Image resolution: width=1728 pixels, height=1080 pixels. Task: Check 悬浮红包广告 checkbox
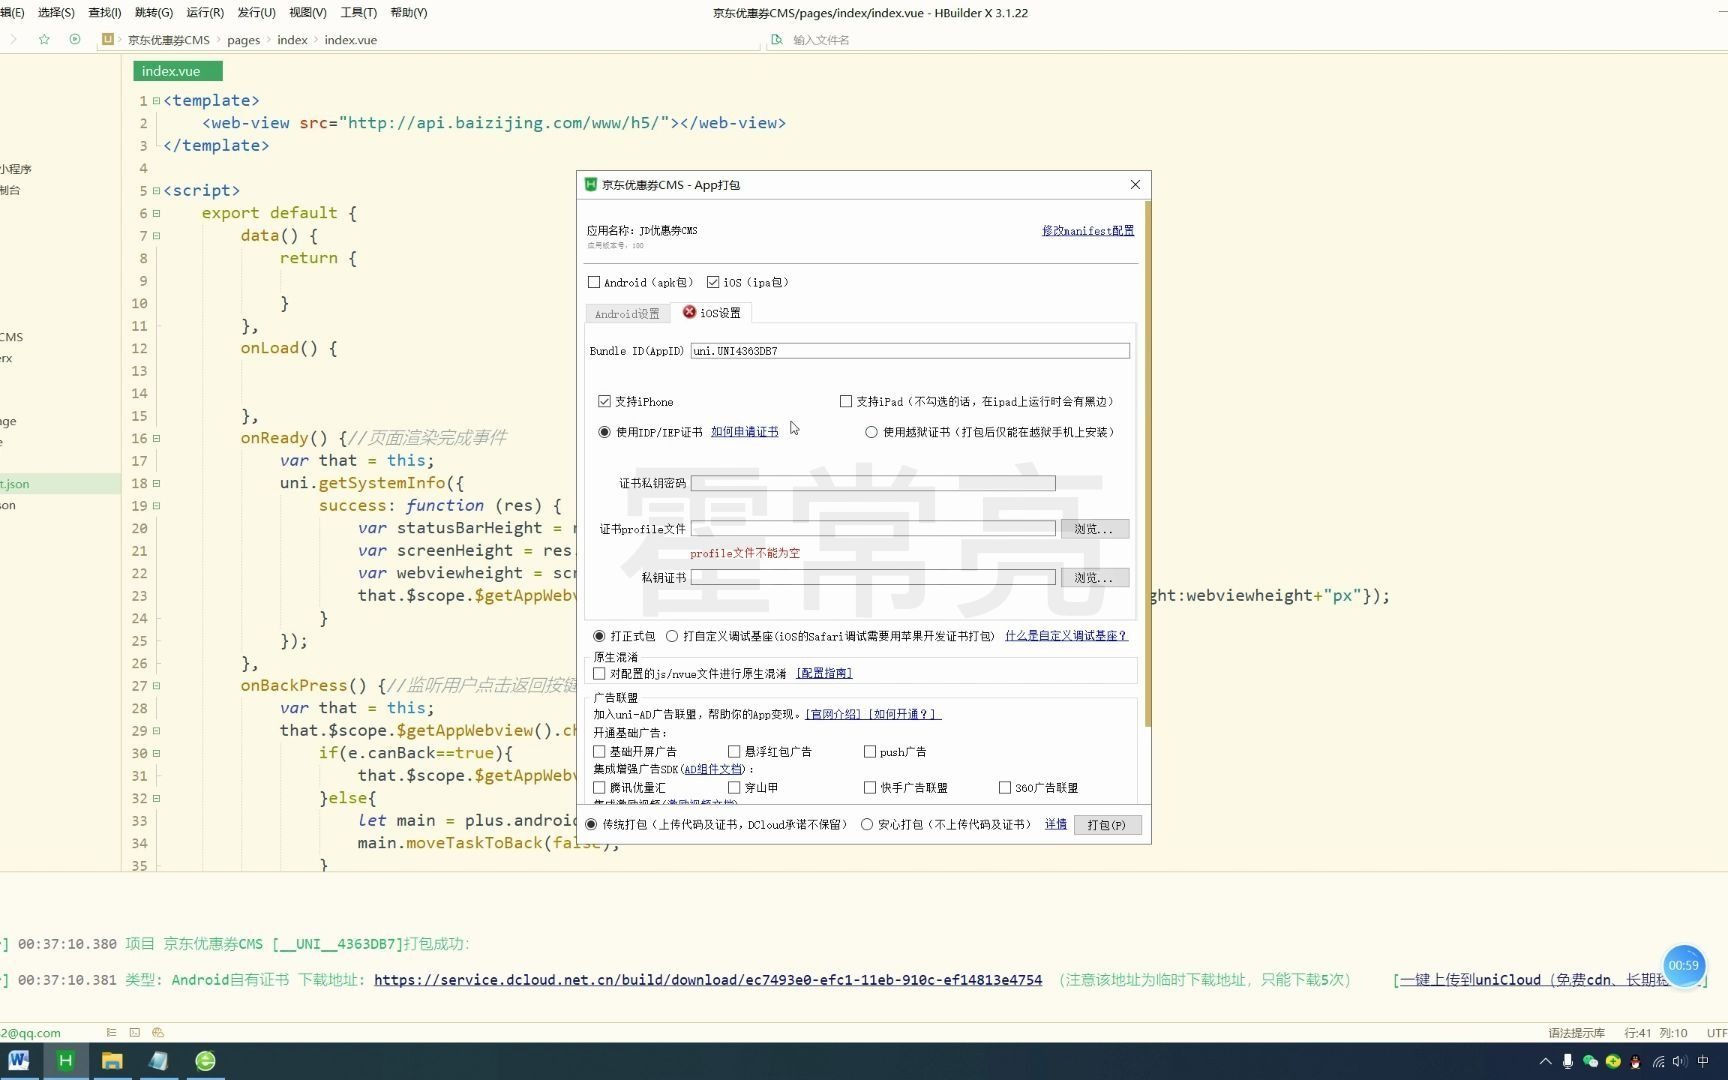[x=734, y=752]
